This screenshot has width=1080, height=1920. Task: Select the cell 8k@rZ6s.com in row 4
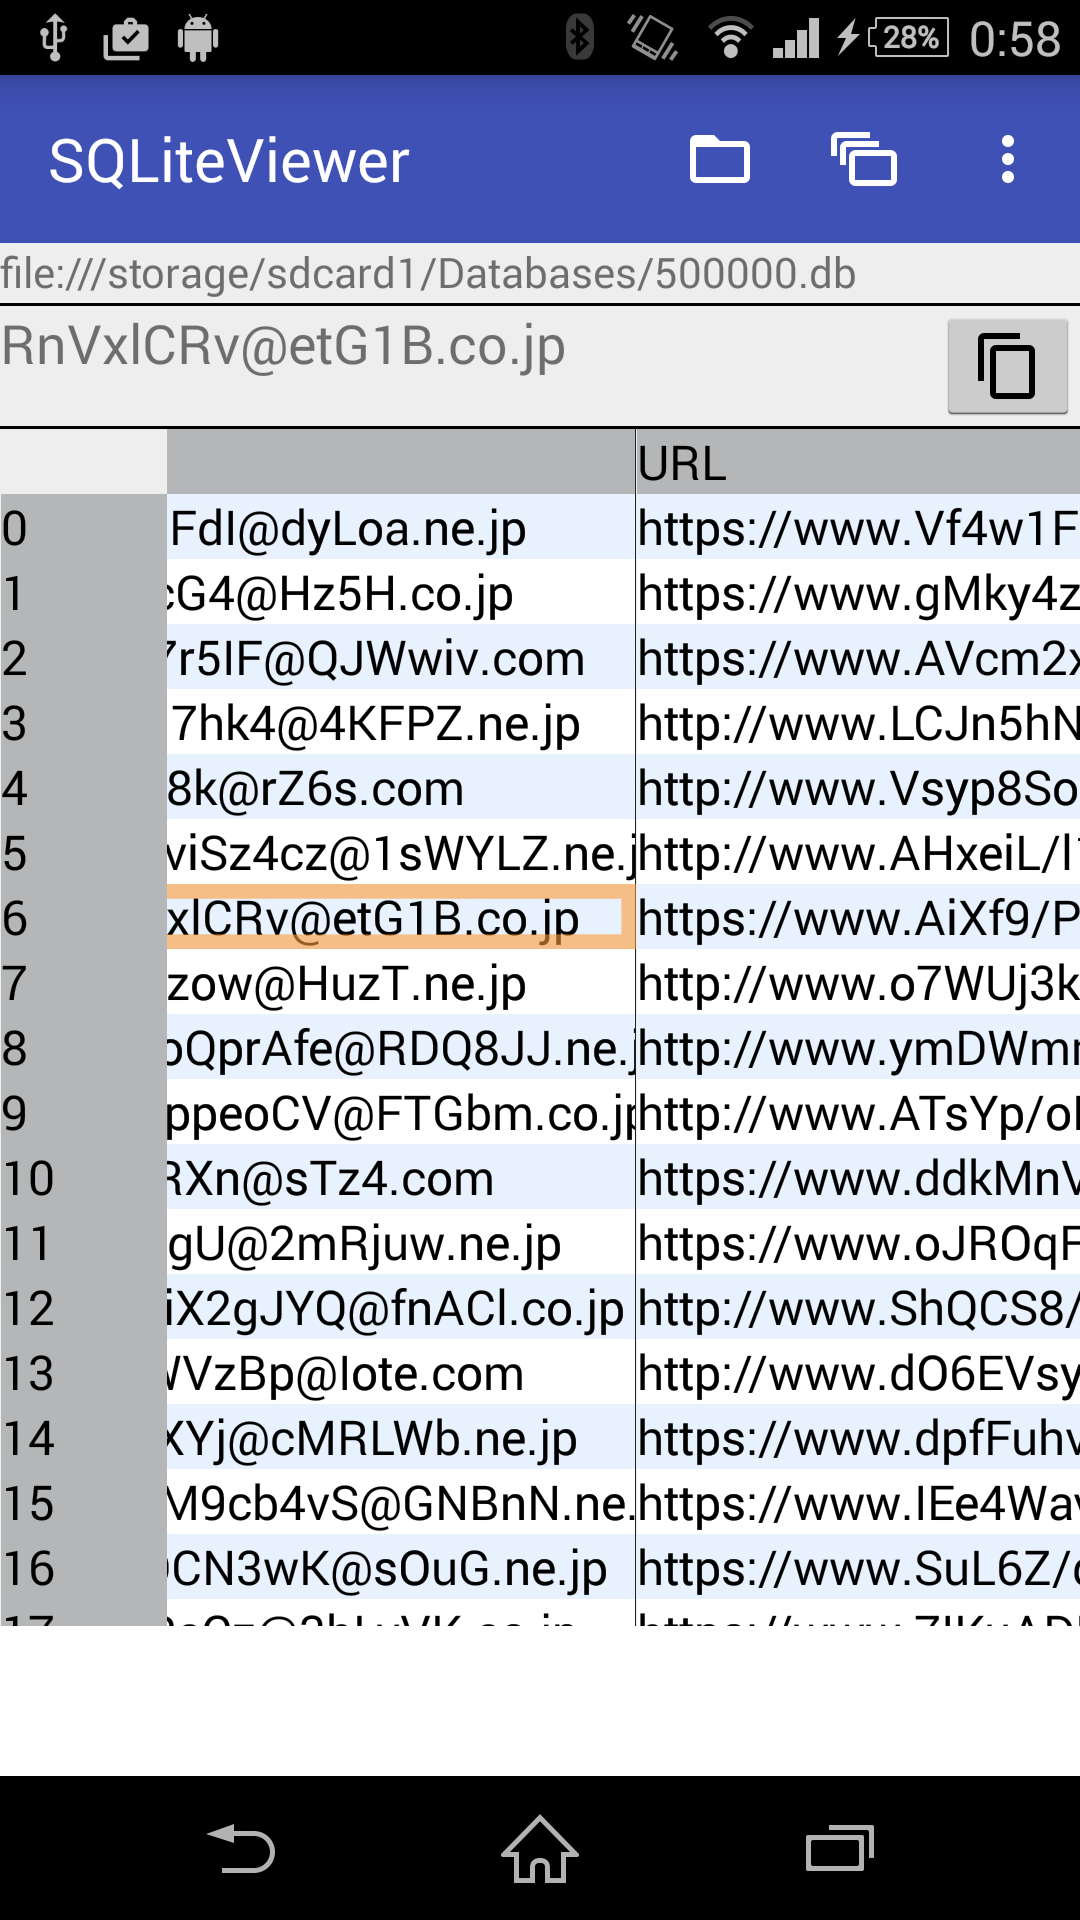pyautogui.click(x=400, y=788)
